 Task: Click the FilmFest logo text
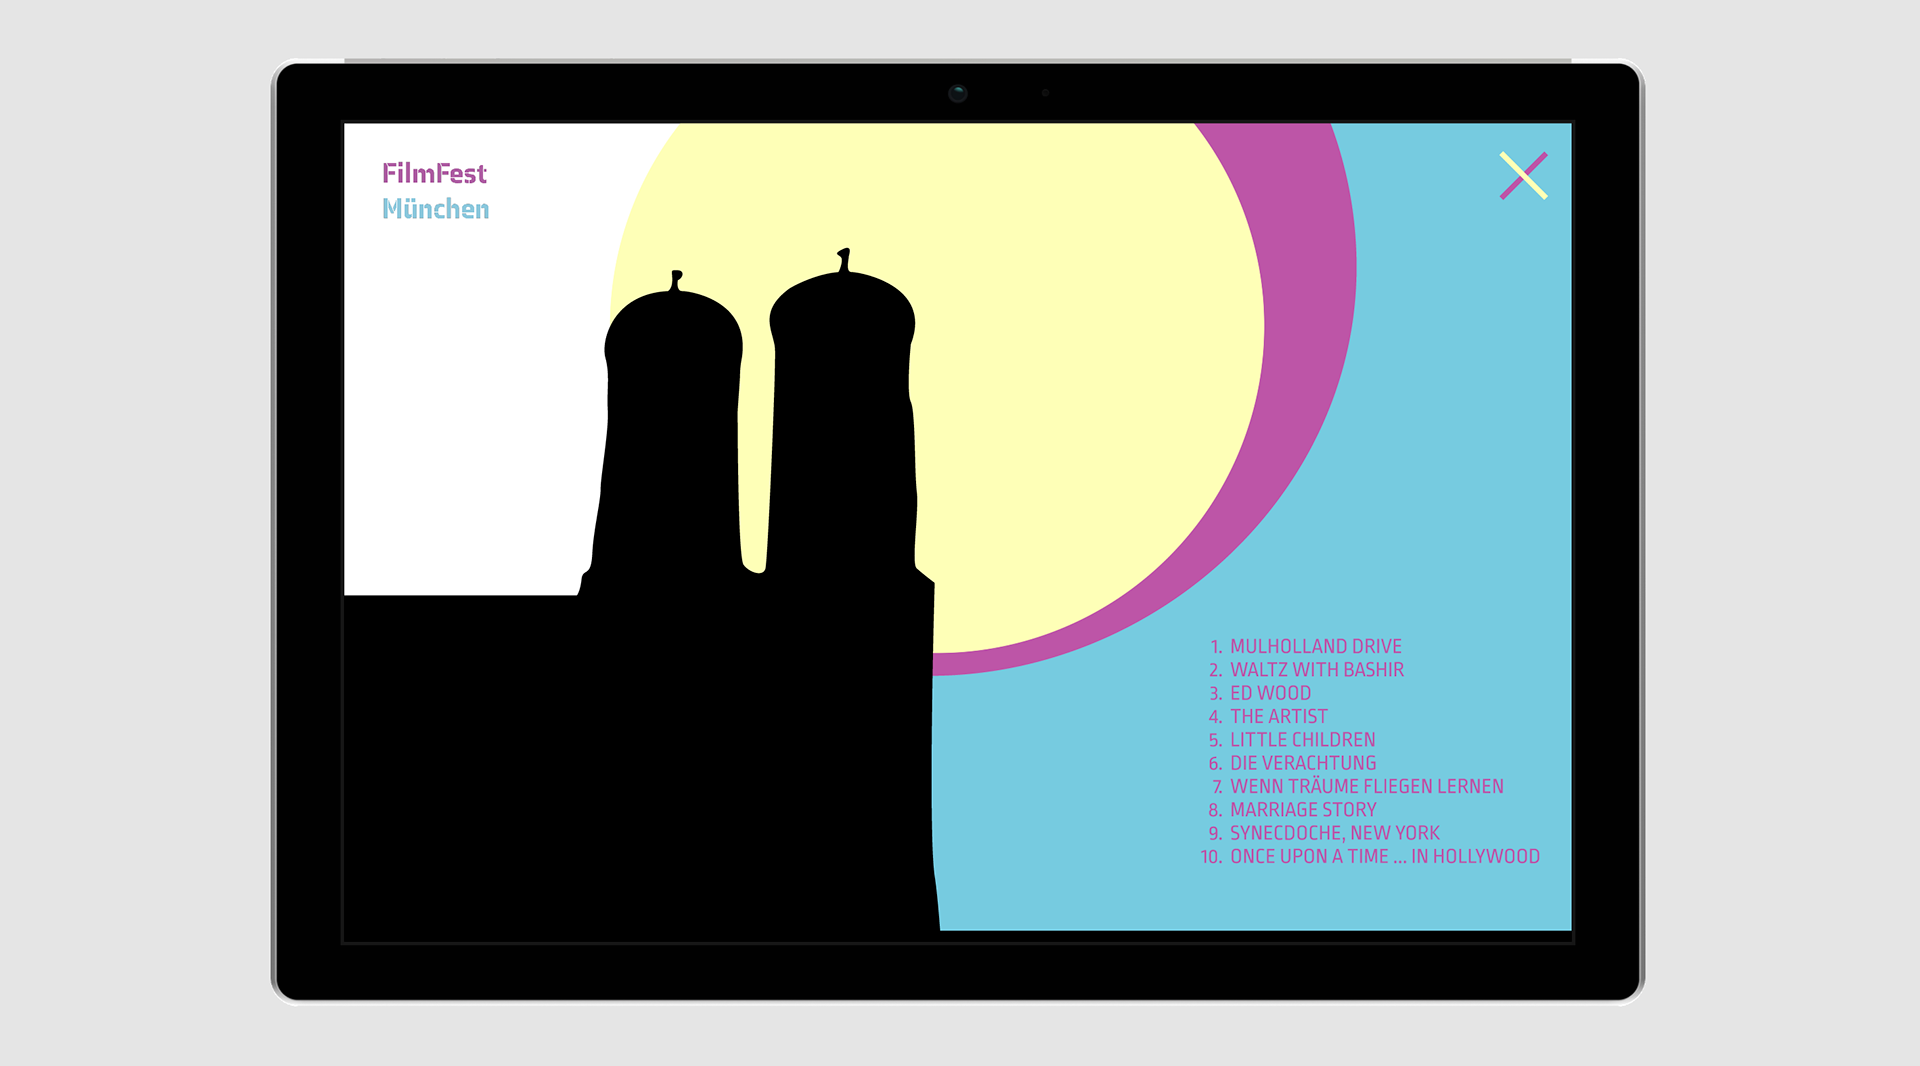434,174
